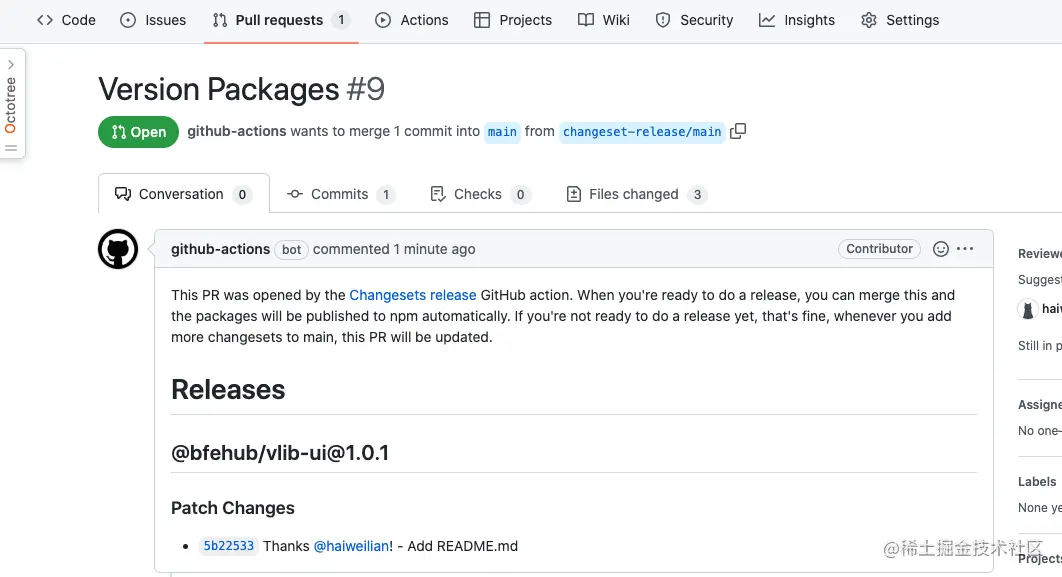
Task: Open the comment three-dot options menu
Action: tap(965, 249)
